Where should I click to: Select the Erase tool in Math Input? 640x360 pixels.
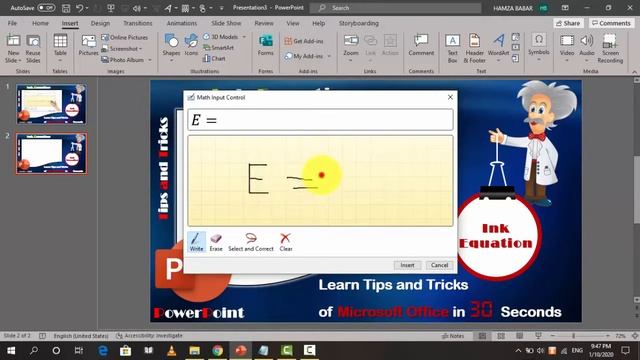pyautogui.click(x=216, y=242)
